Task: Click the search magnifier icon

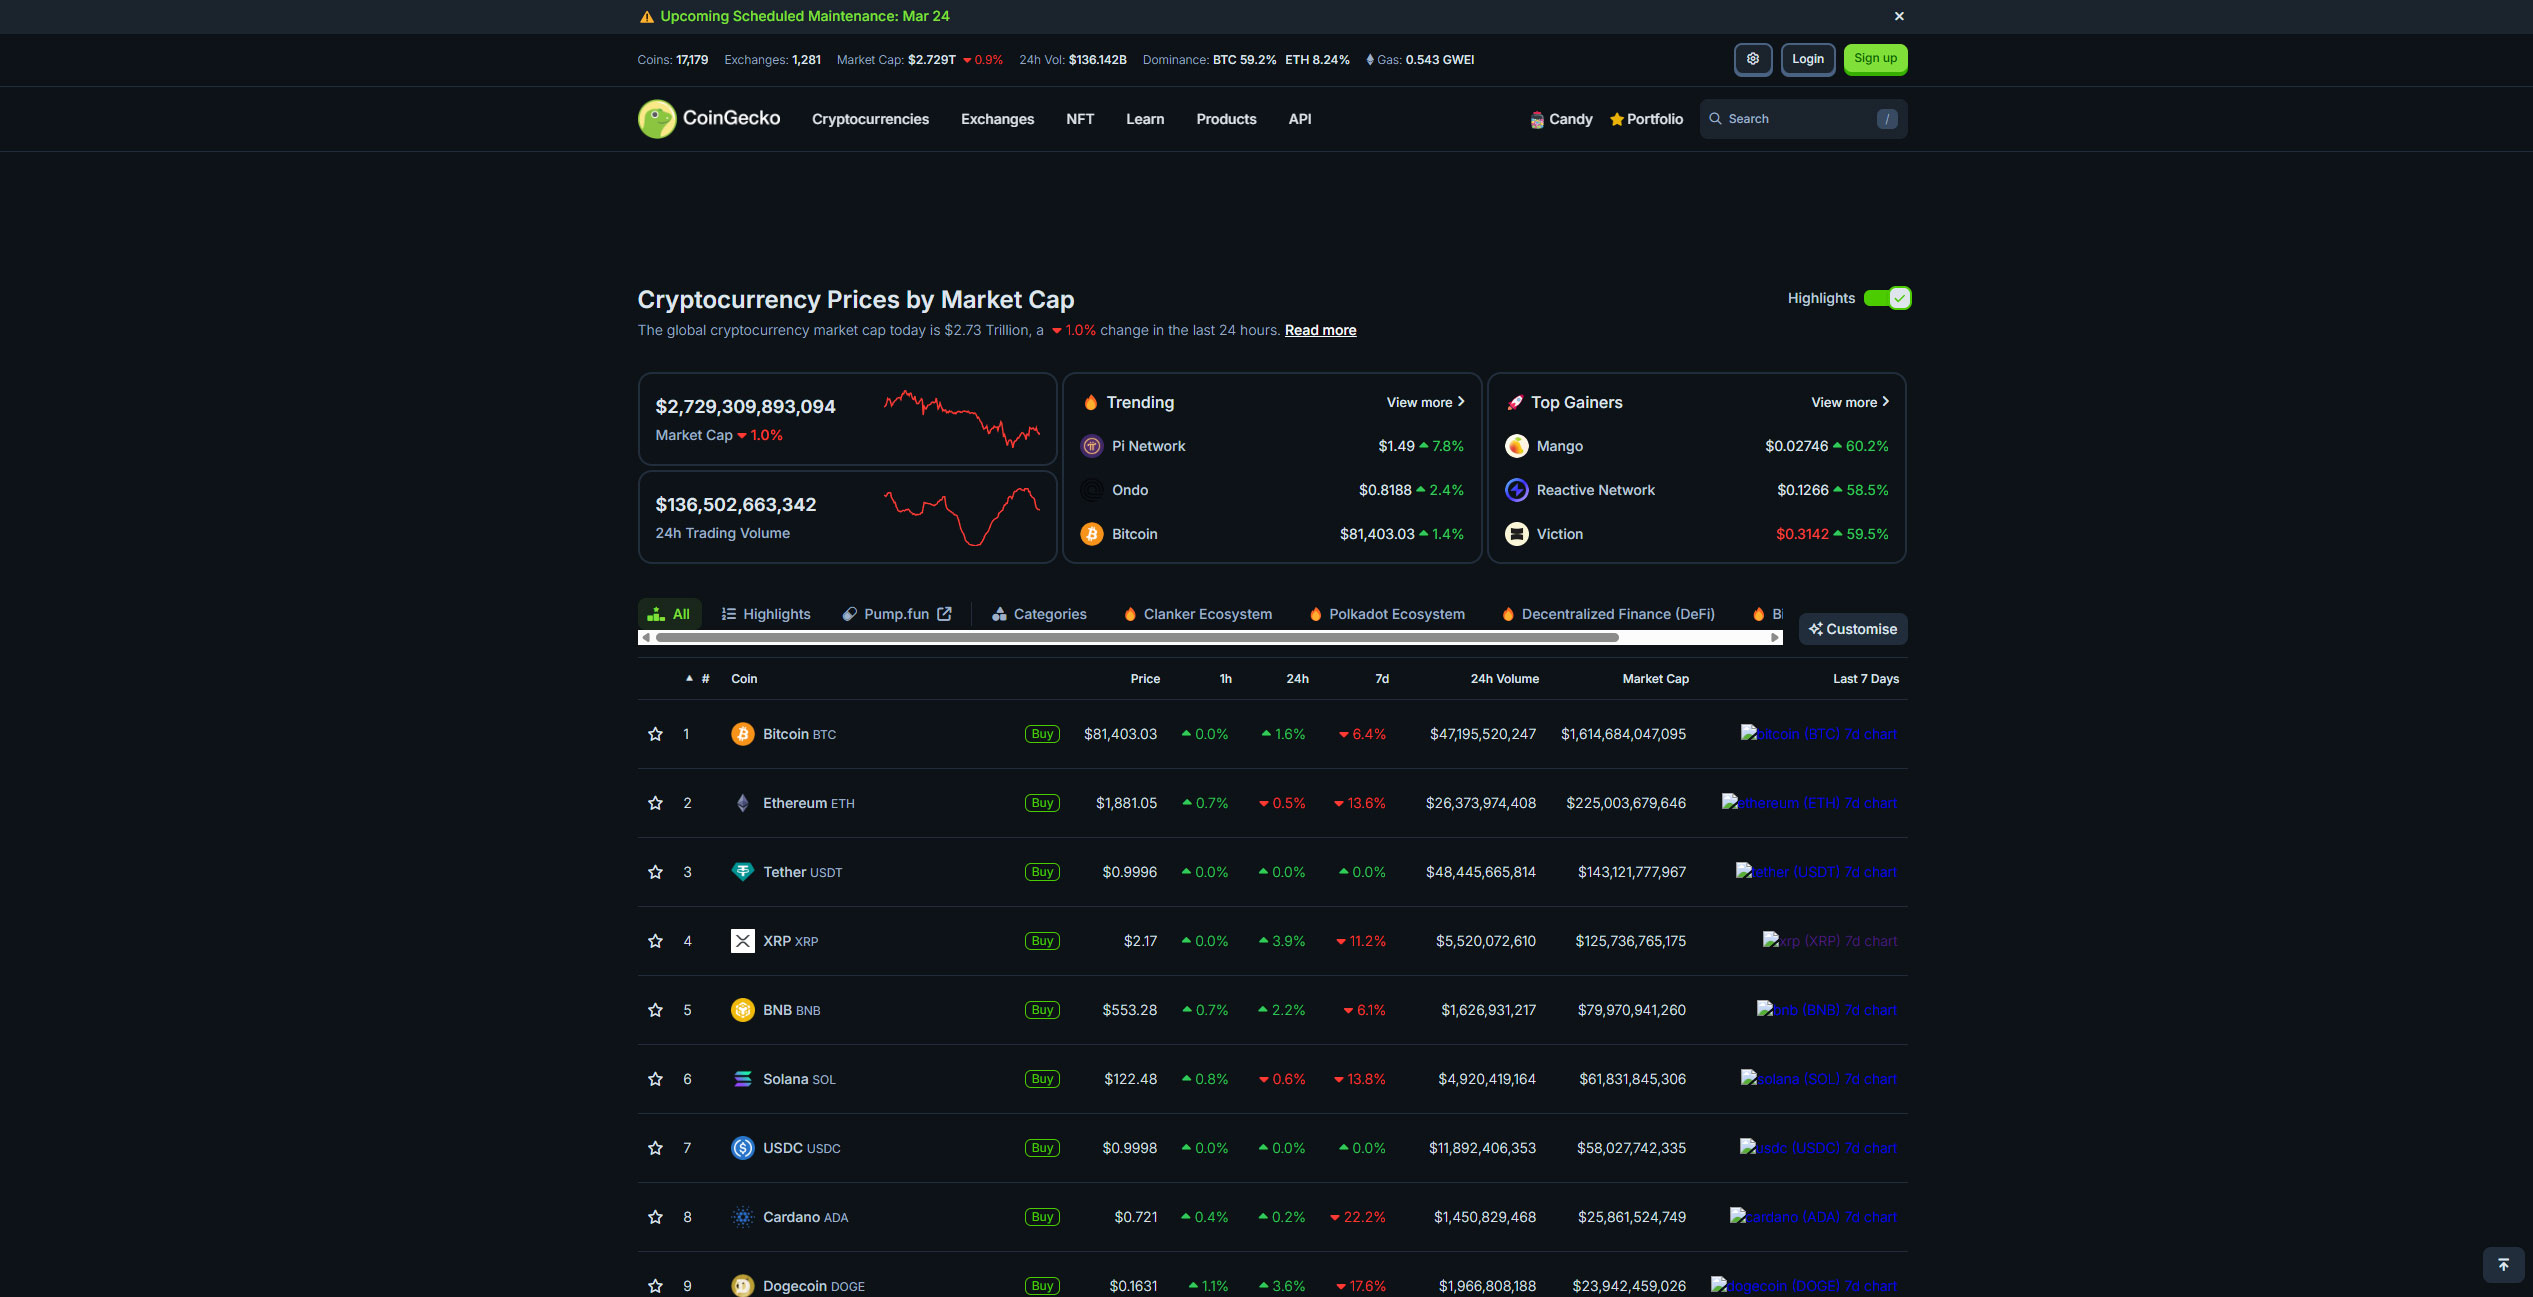Action: 1715,119
